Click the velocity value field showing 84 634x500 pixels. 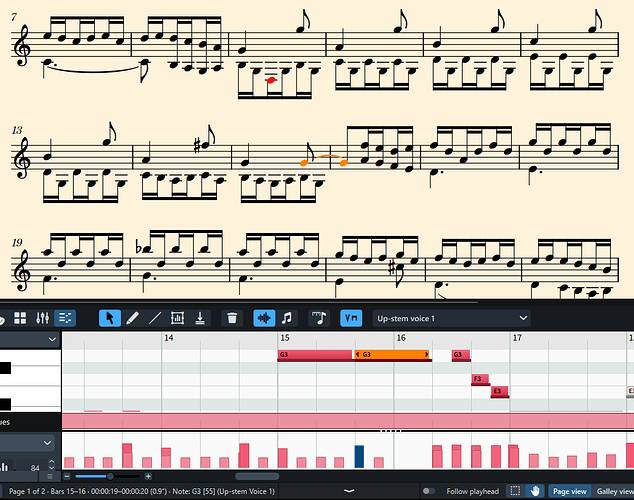click(34, 468)
